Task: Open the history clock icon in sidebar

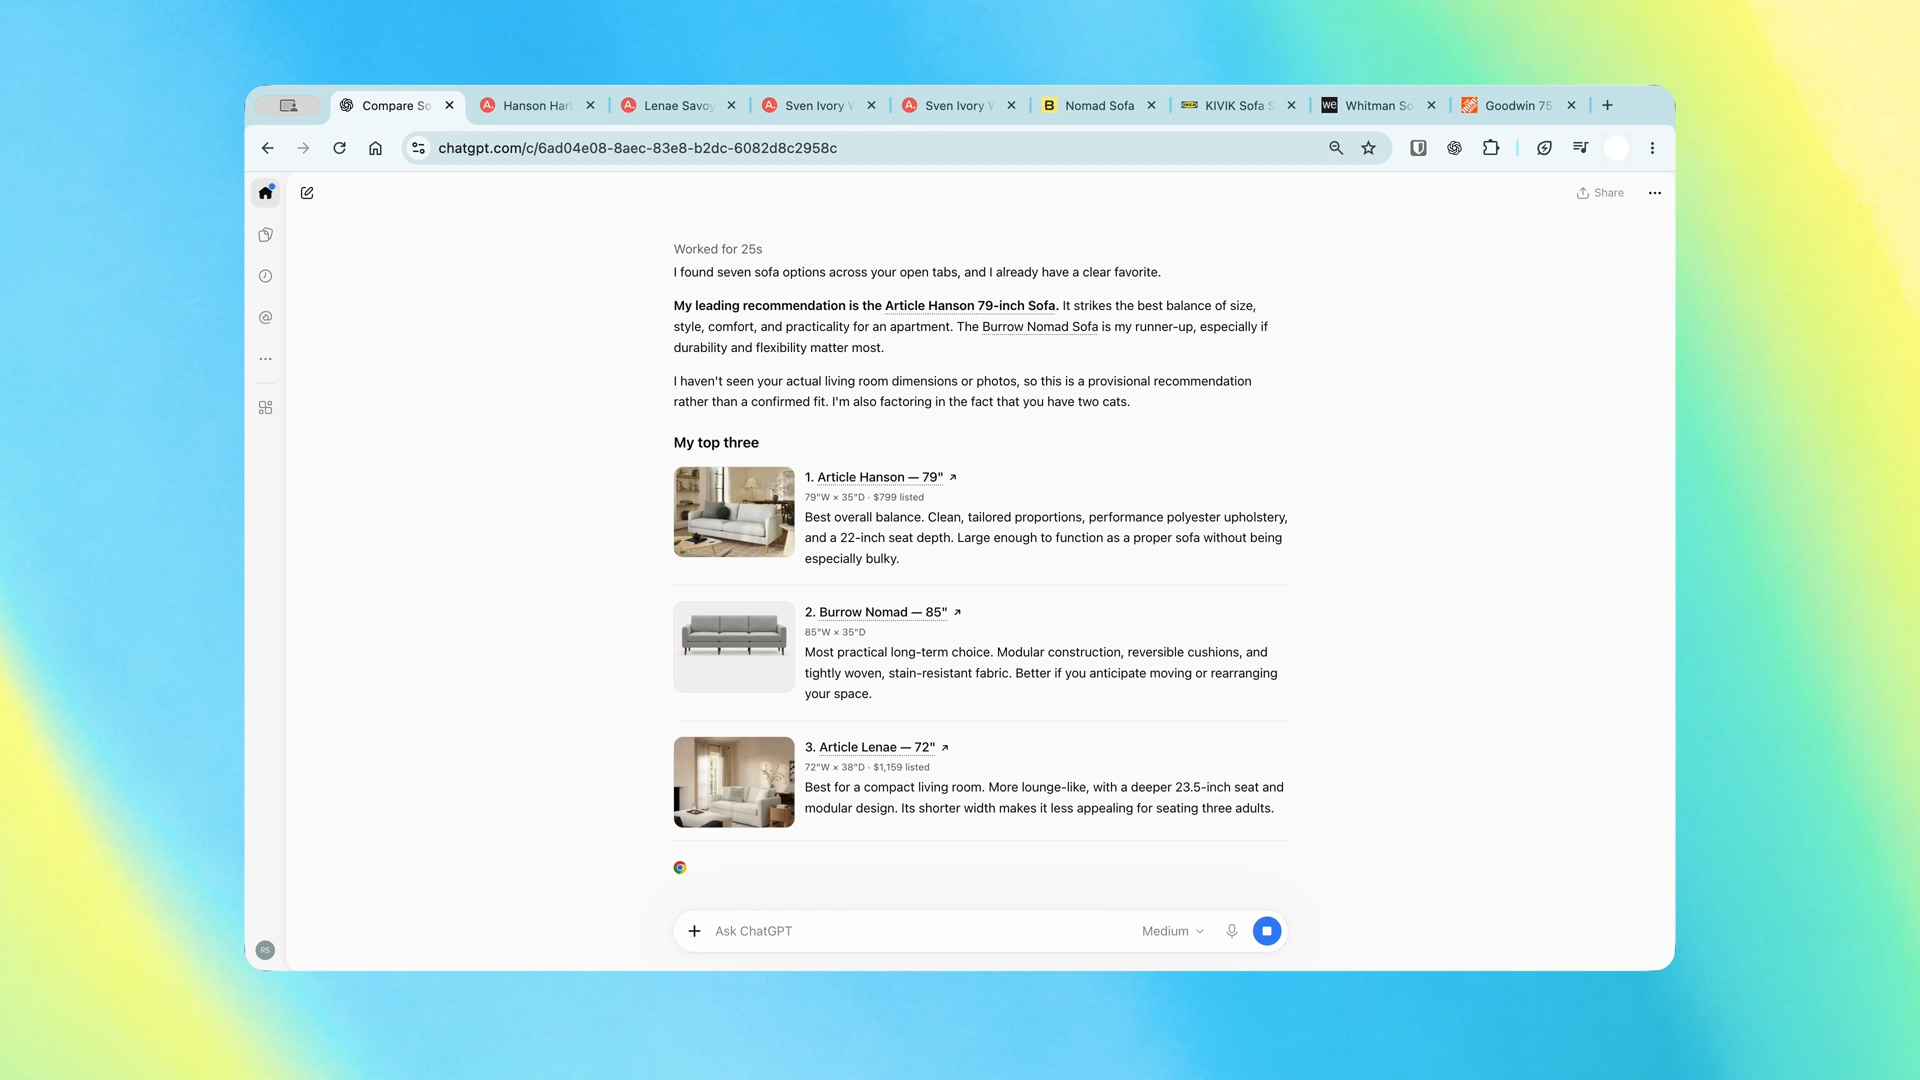Action: [x=265, y=276]
